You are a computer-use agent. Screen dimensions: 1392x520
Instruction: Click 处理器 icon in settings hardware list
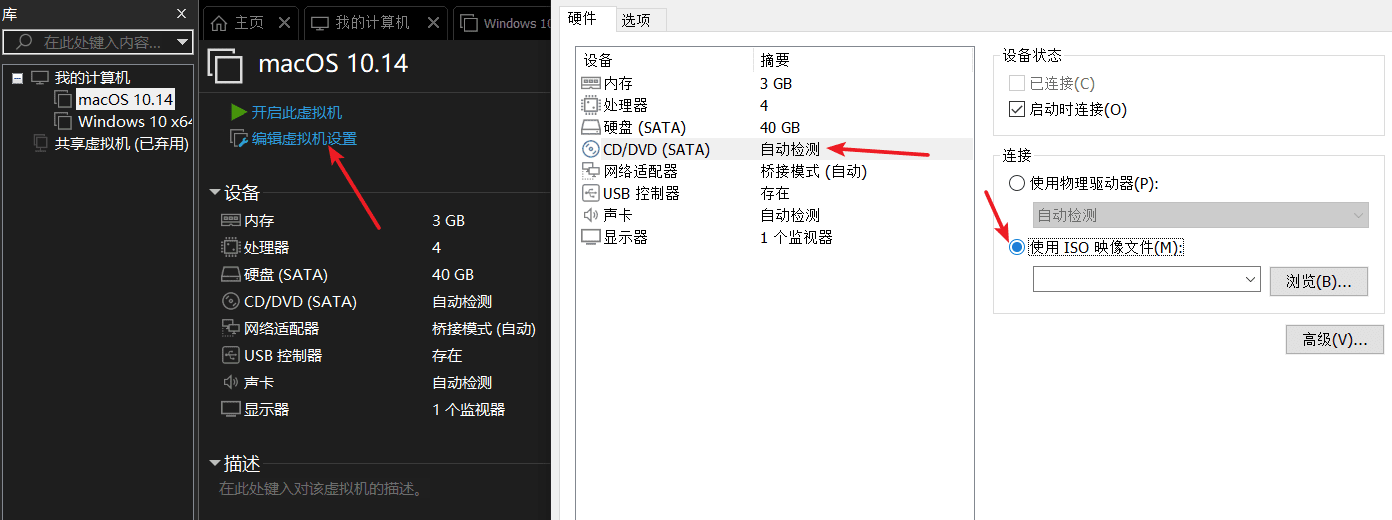tap(590, 106)
